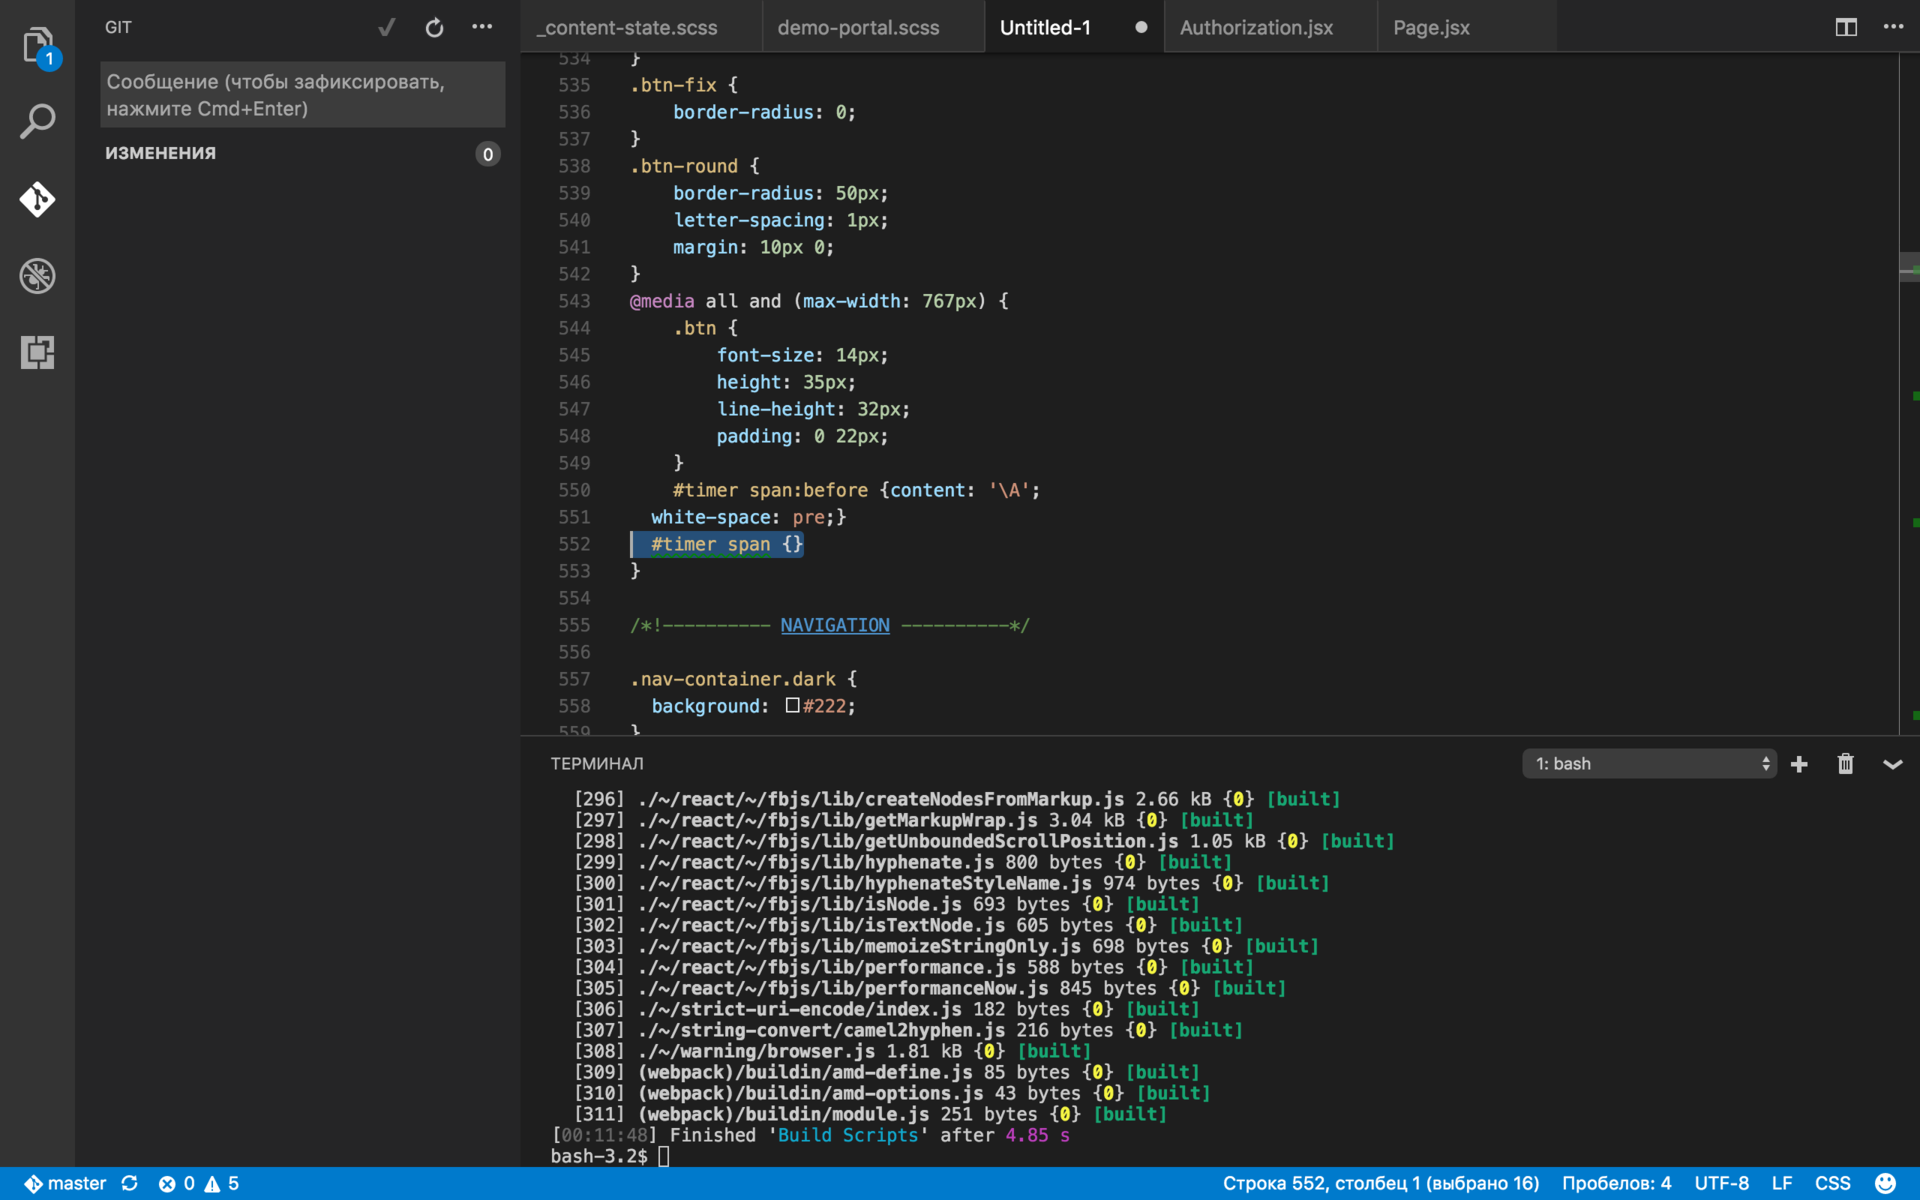Synchronize changes via status bar sync icon

point(130,1184)
